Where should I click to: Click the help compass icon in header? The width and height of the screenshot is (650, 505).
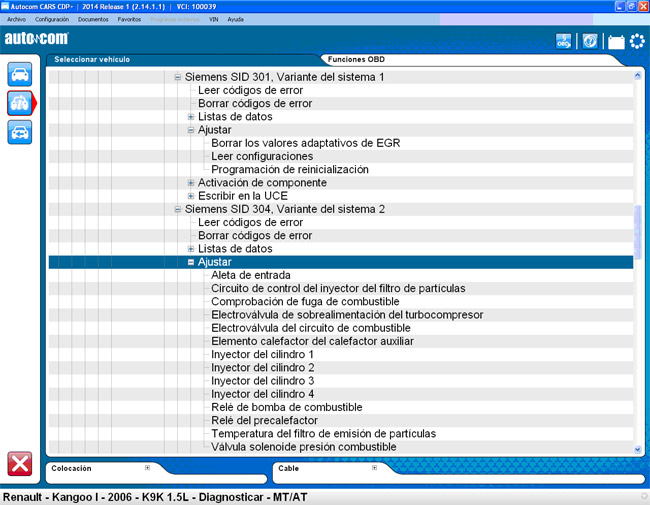[x=590, y=41]
